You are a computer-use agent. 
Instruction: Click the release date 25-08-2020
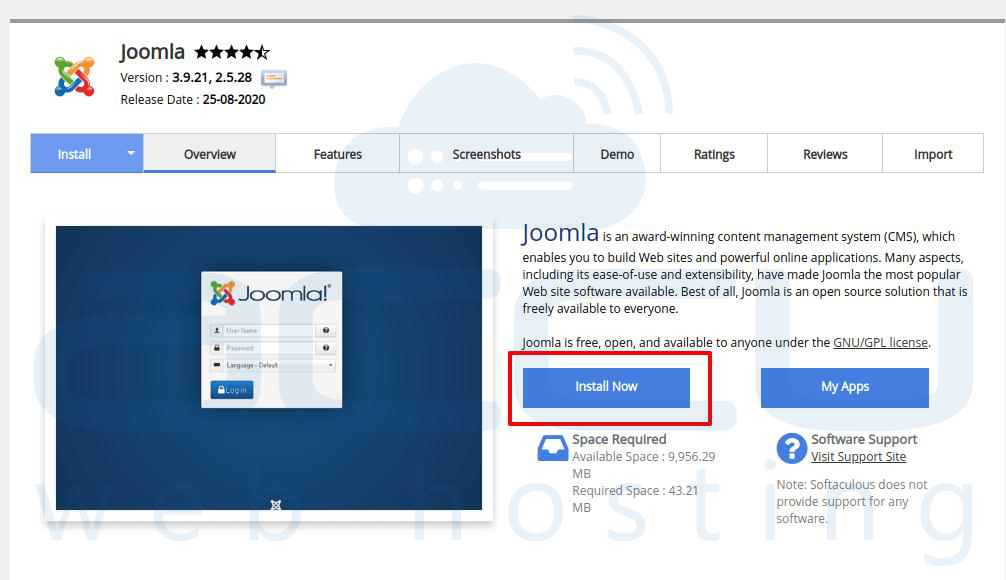tap(234, 99)
